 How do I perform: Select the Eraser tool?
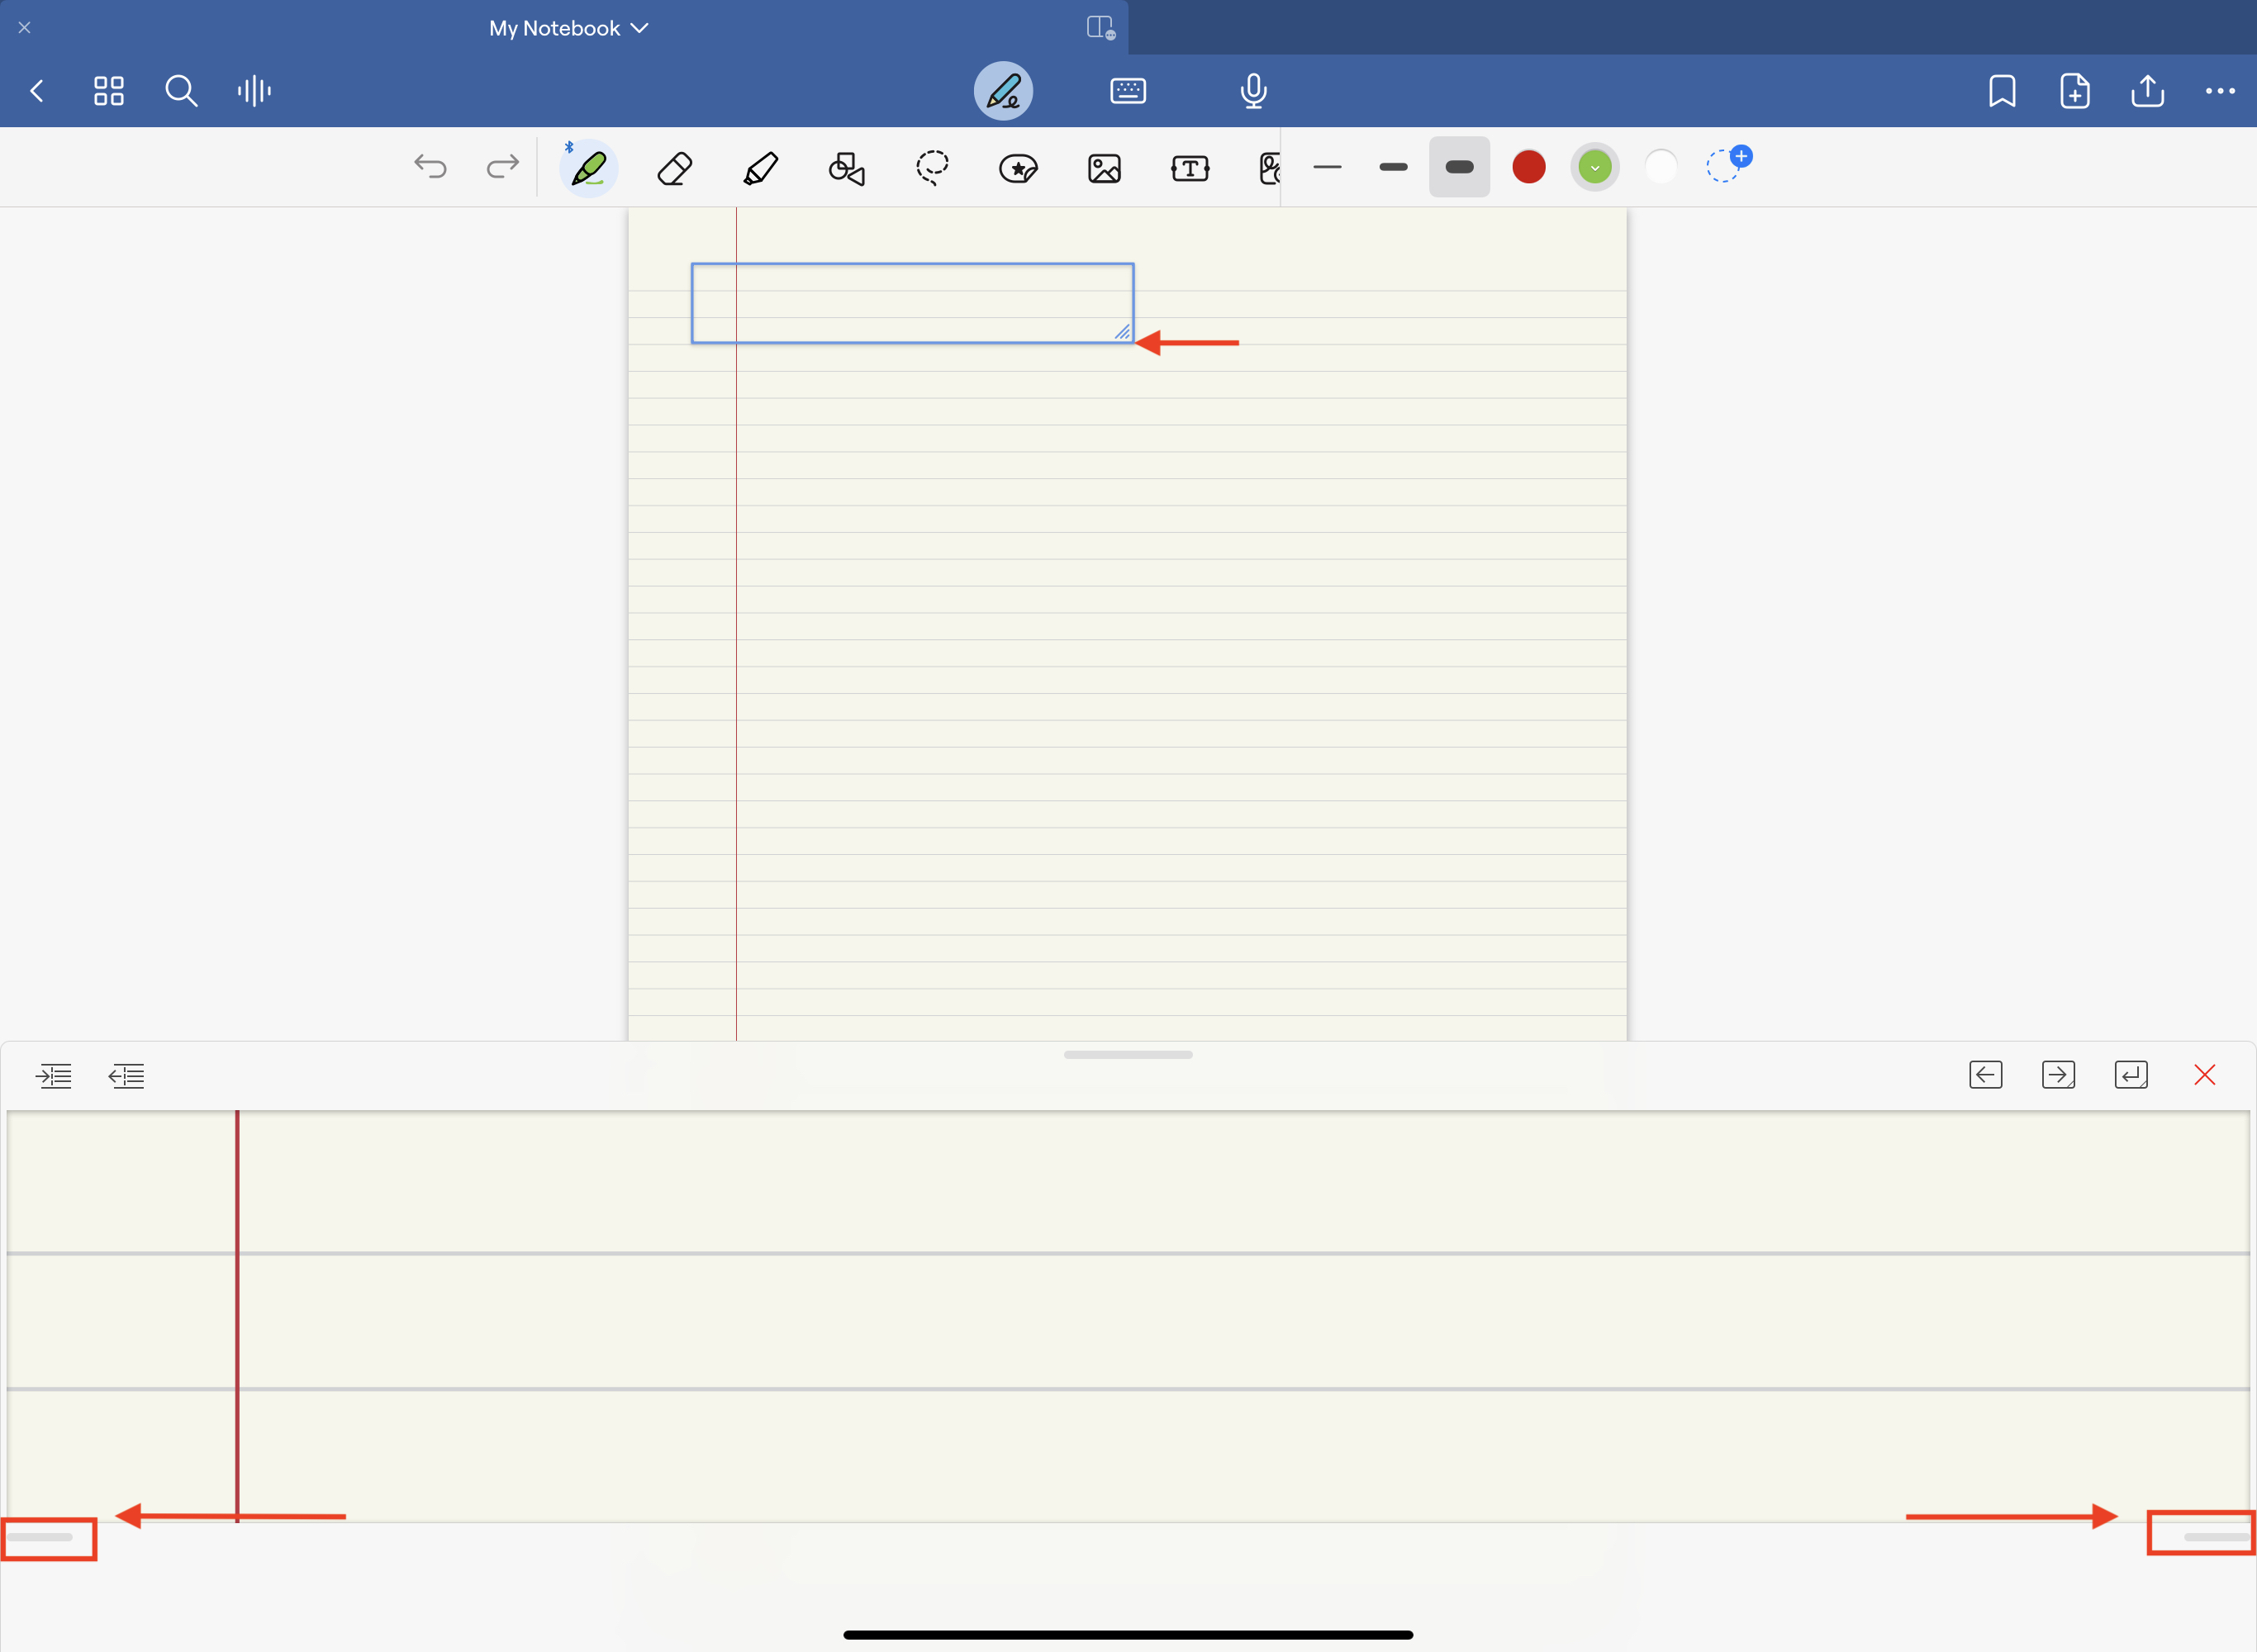(675, 168)
